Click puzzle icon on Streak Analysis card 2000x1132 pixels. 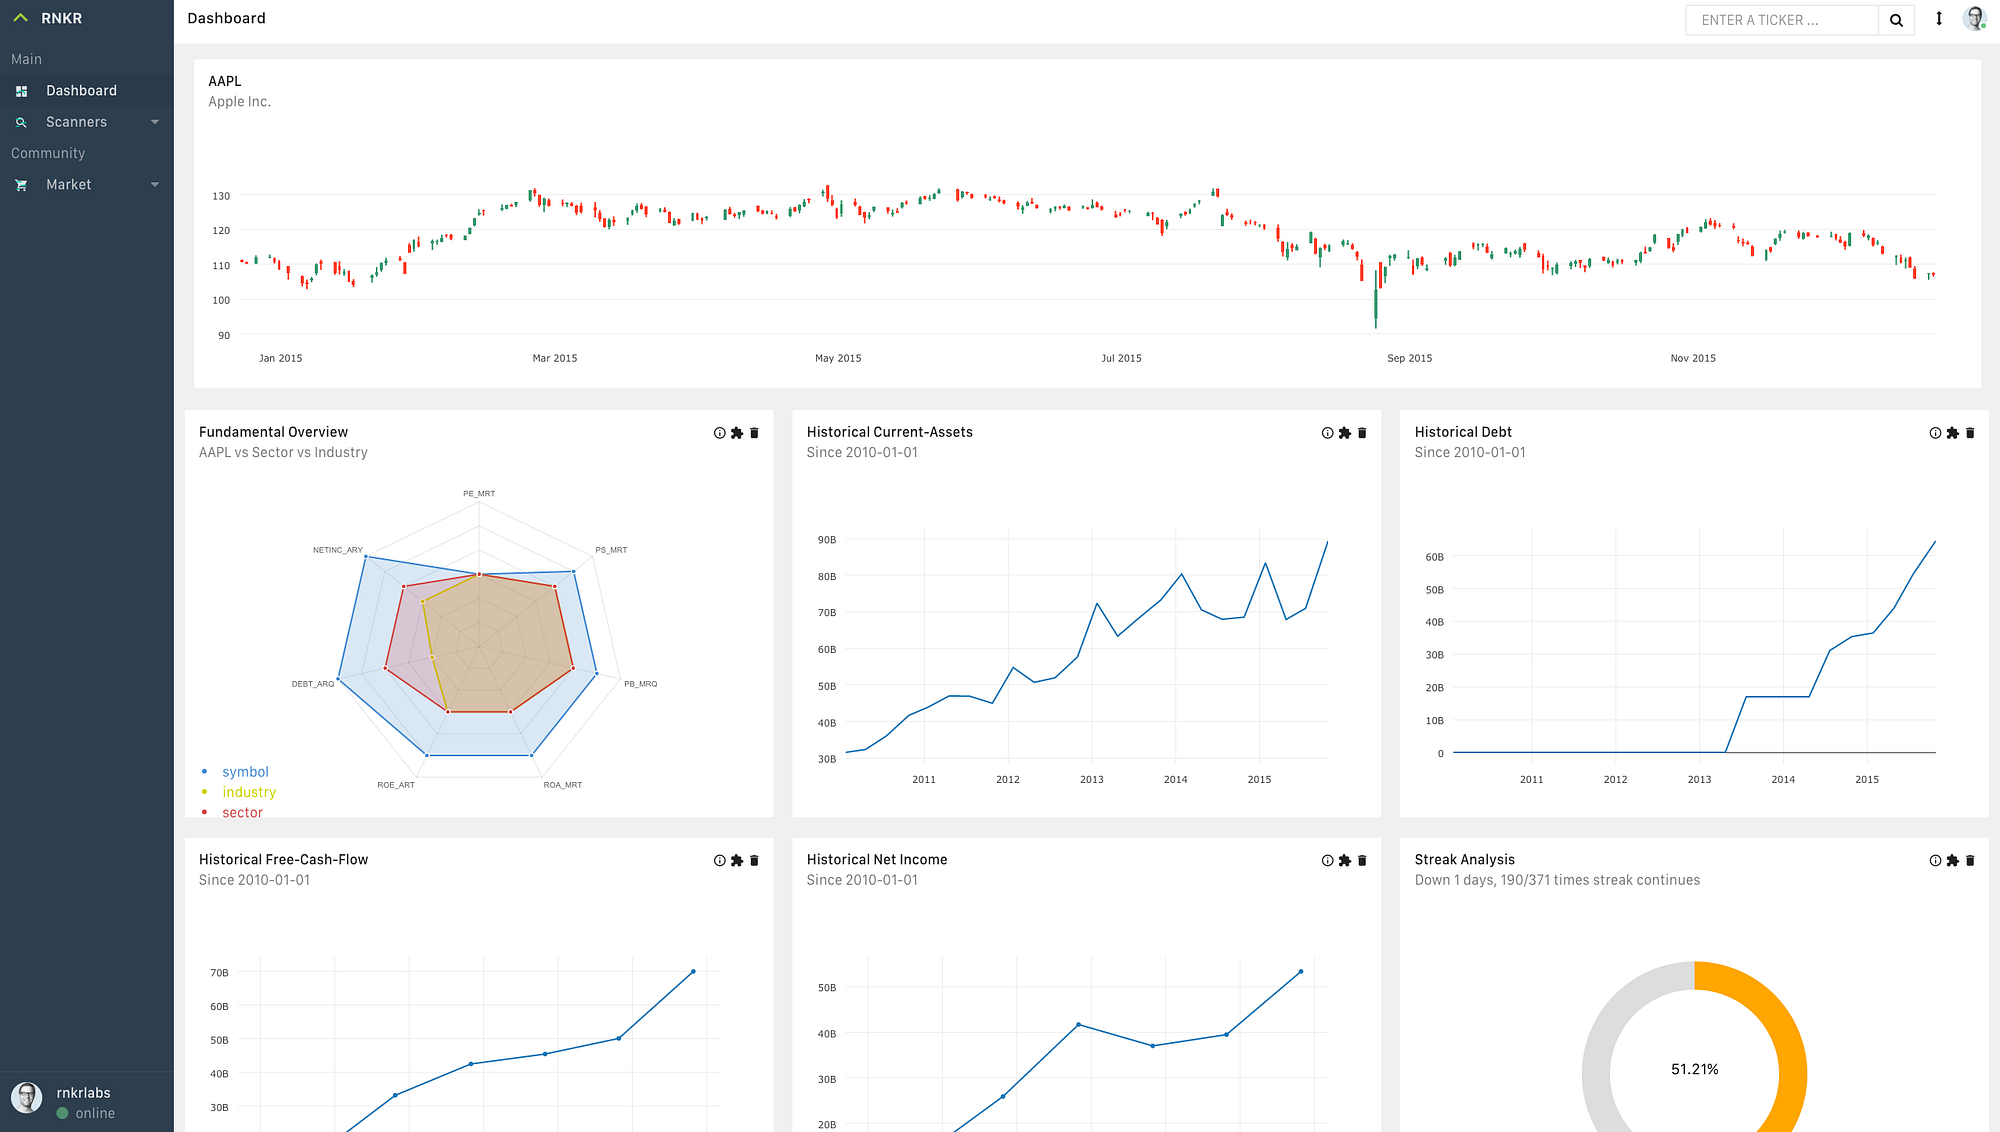(1952, 861)
